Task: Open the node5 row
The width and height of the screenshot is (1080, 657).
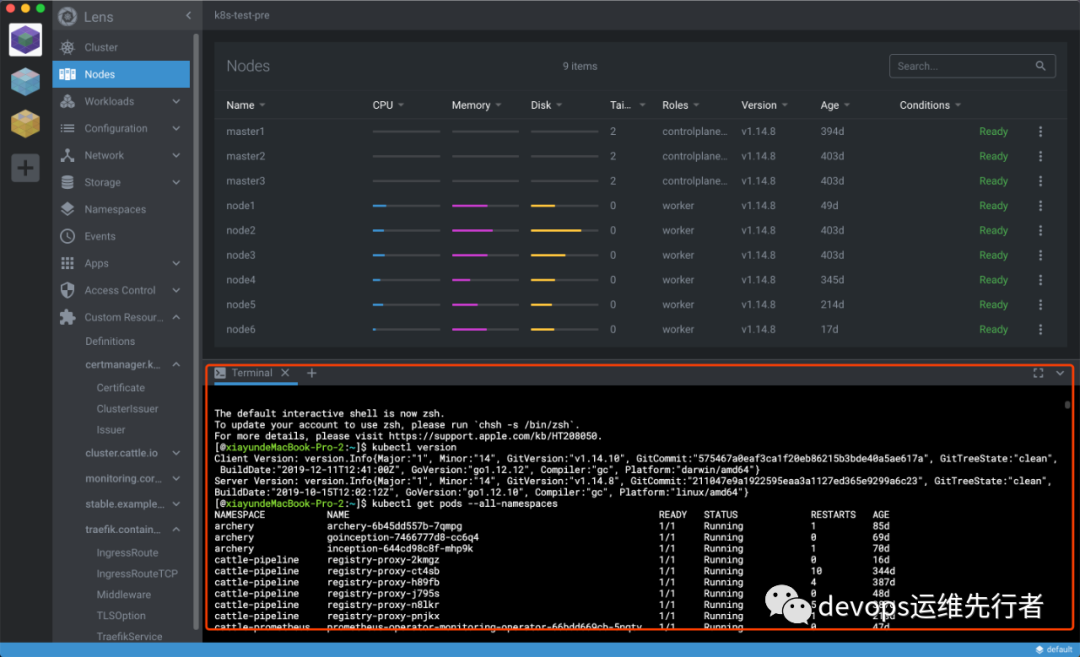Action: 641,305
